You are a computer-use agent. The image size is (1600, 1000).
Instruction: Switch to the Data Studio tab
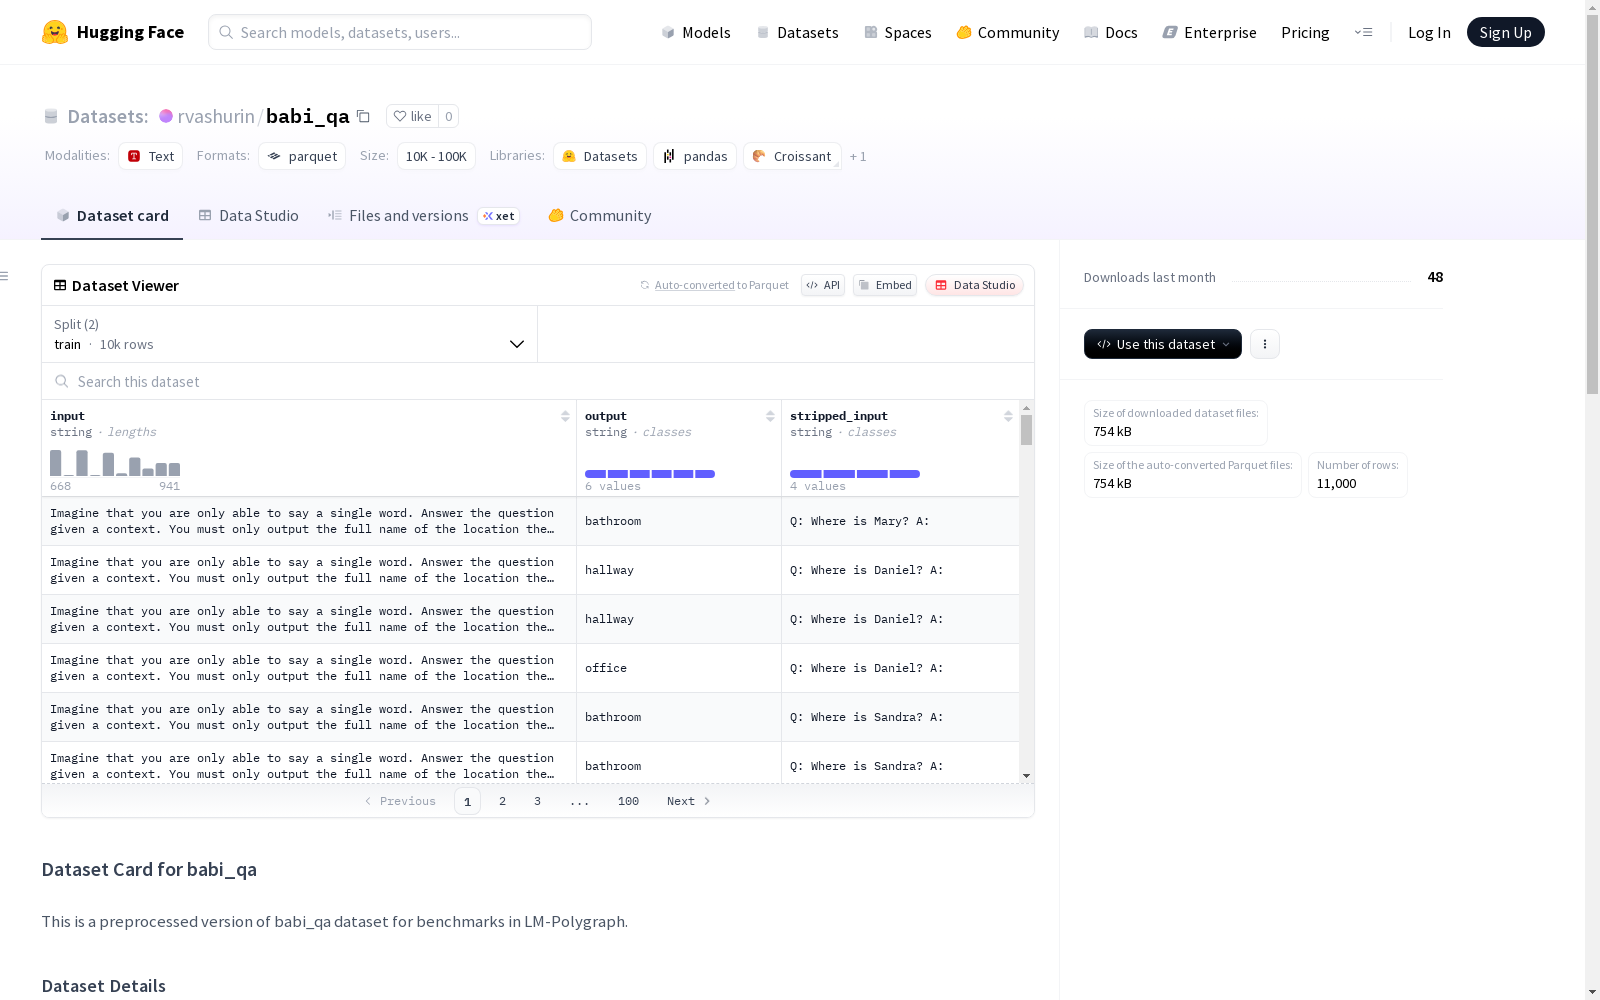[x=249, y=216]
